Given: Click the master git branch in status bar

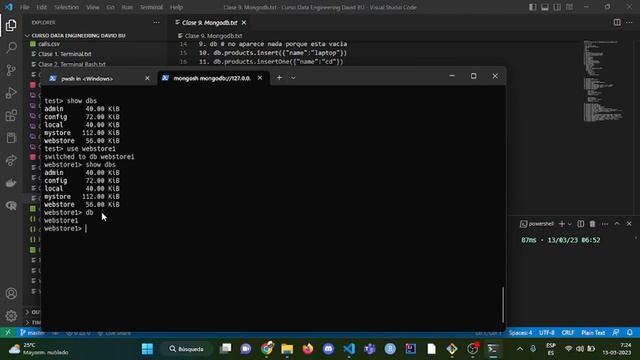Looking at the screenshot, I should 32,333.
